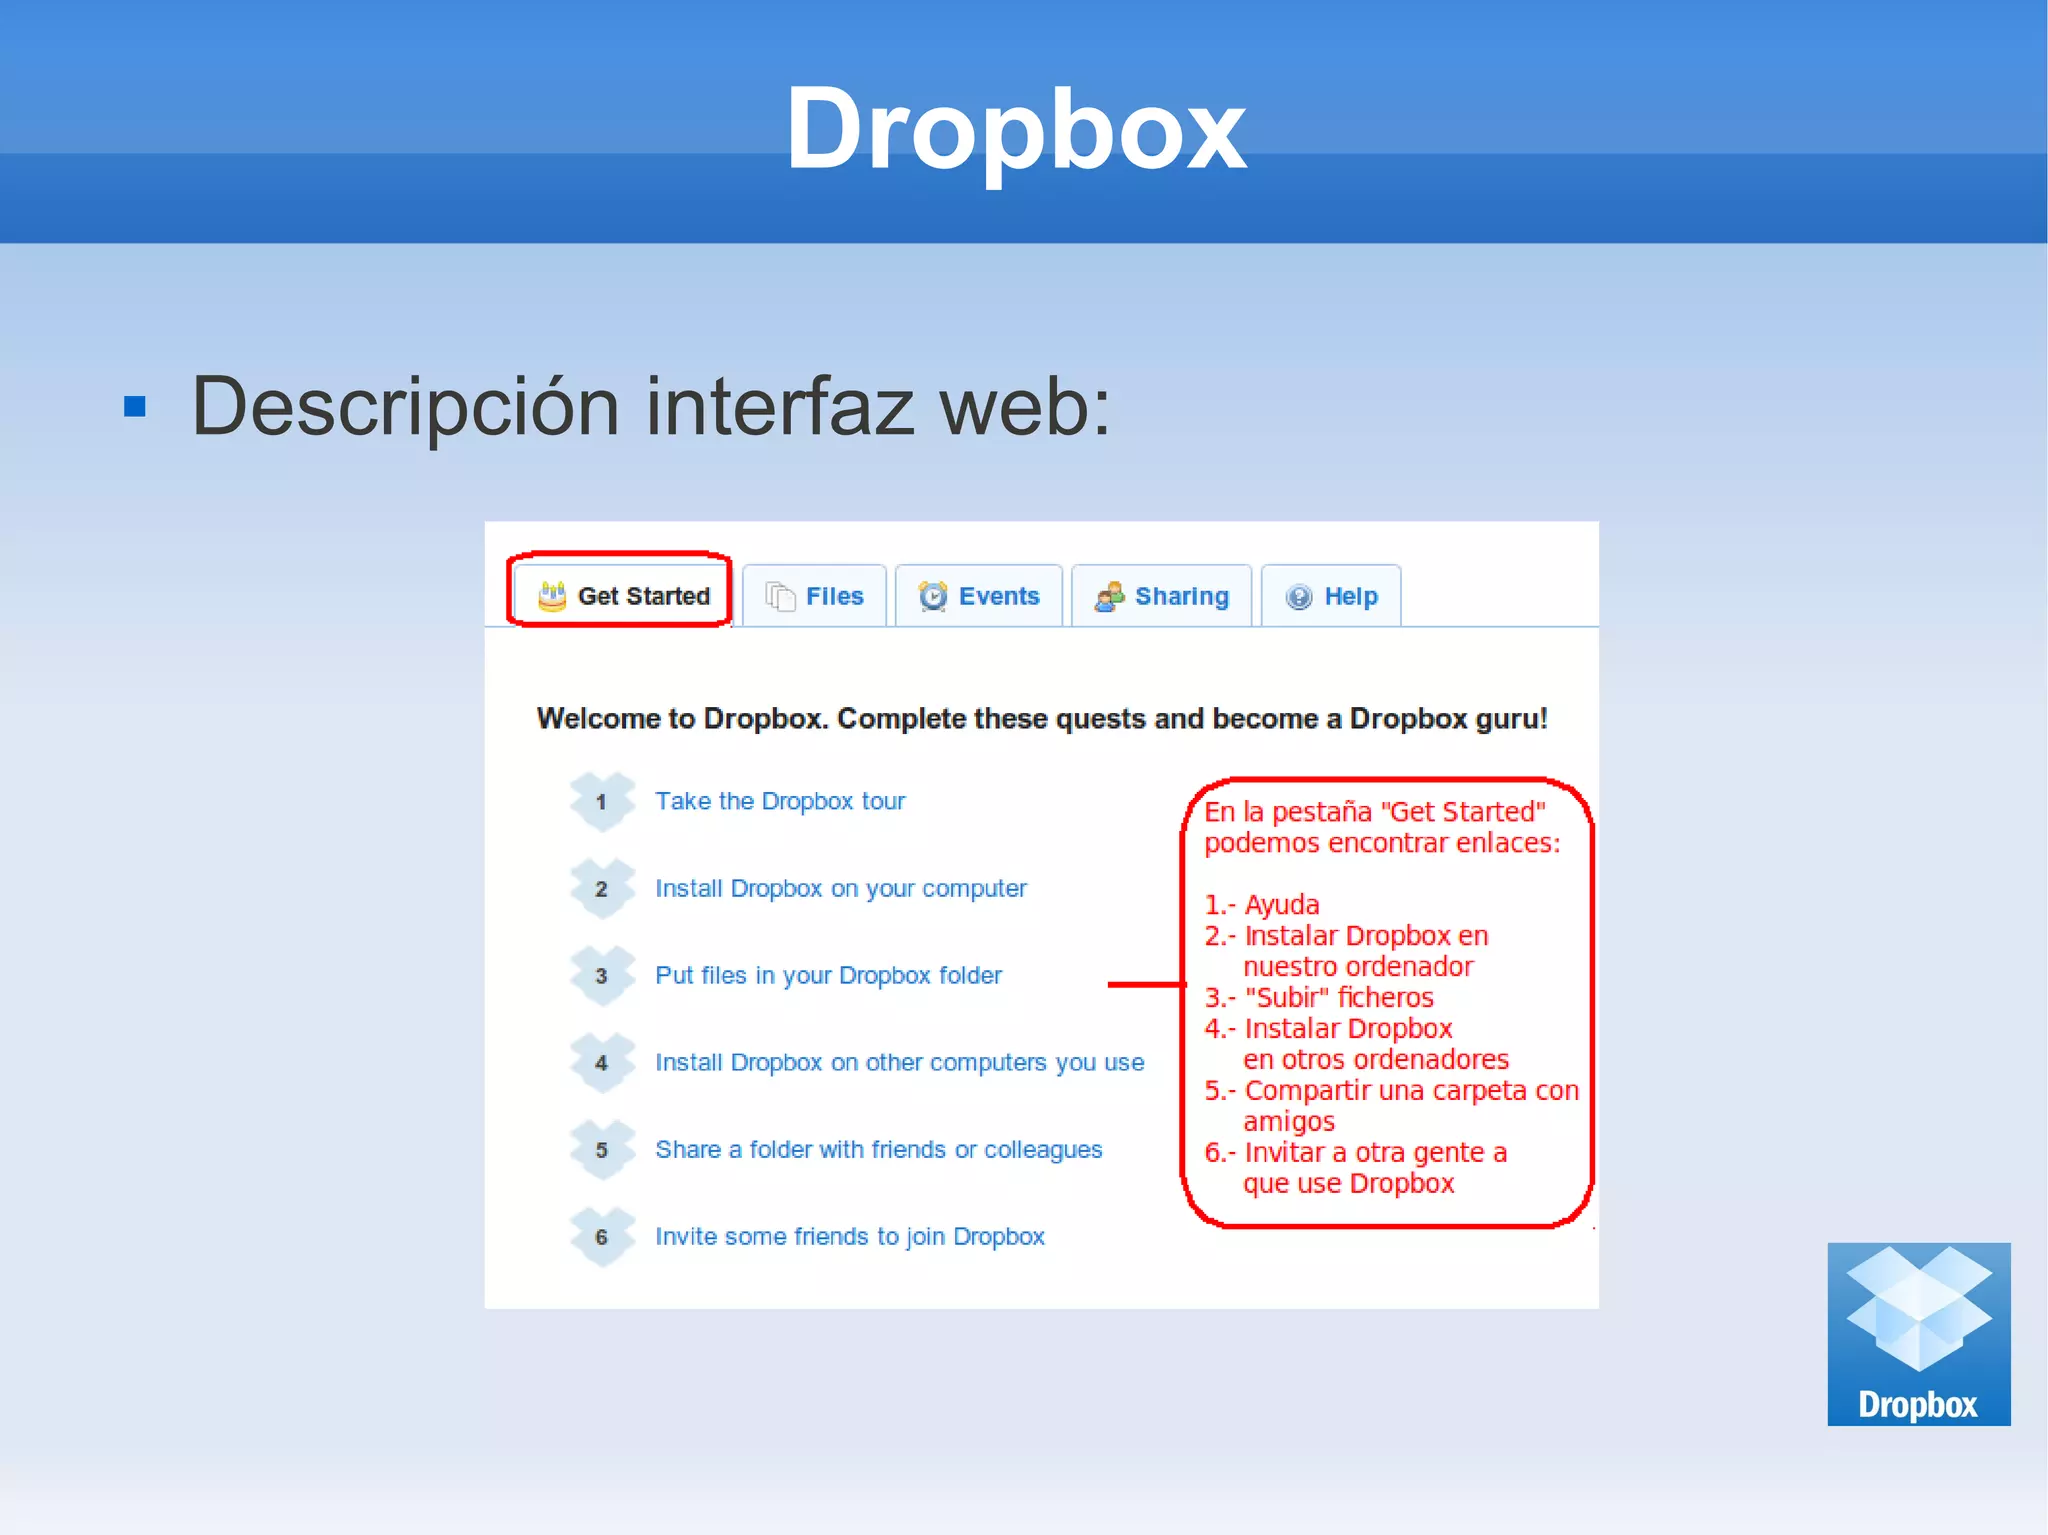Open Take the Dropbox tour link
The image size is (2048, 1535).
pyautogui.click(x=780, y=801)
